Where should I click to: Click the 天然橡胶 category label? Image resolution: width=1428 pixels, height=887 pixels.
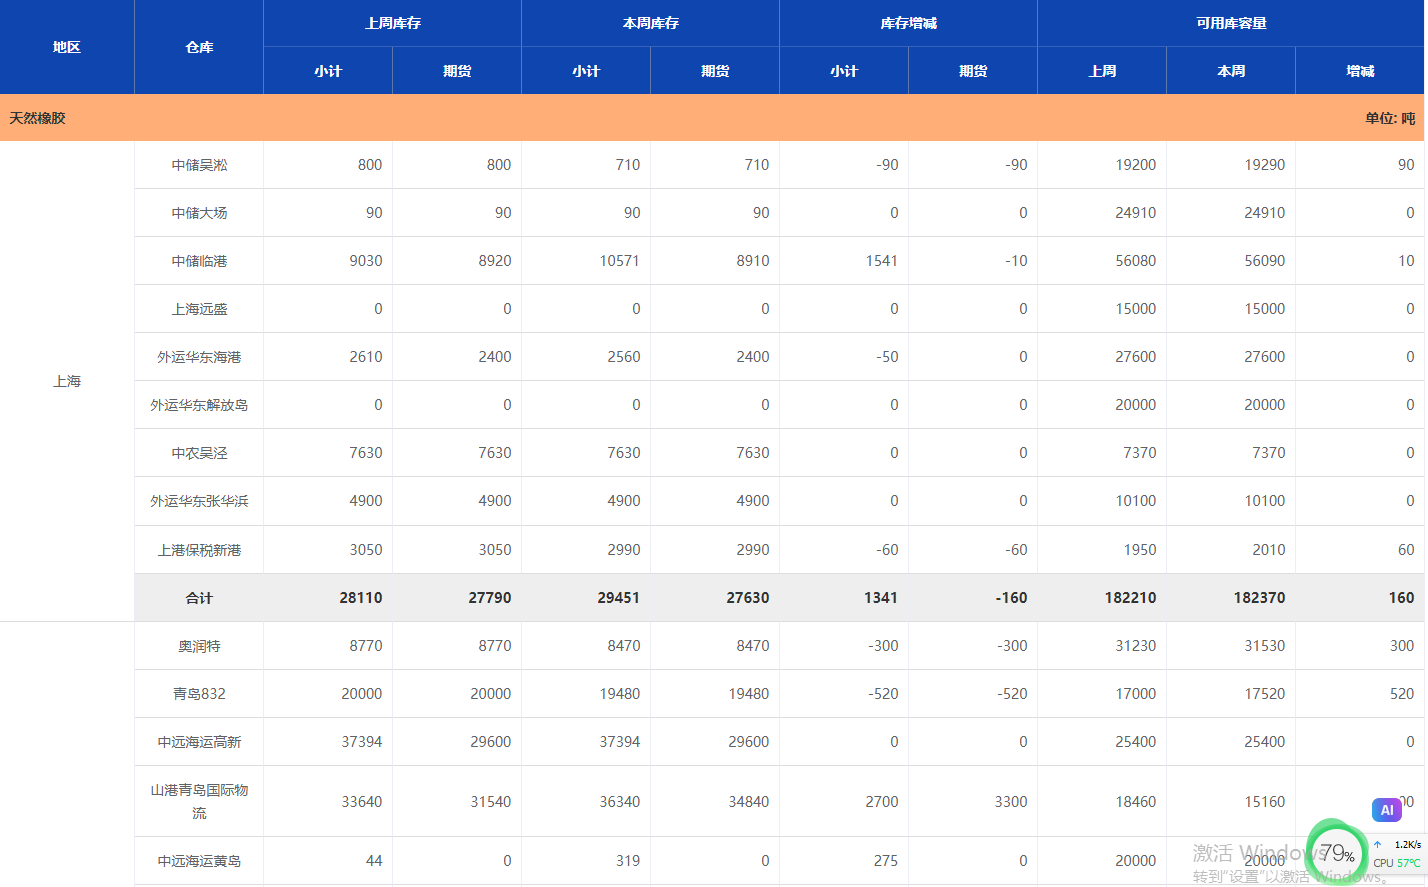[38, 118]
